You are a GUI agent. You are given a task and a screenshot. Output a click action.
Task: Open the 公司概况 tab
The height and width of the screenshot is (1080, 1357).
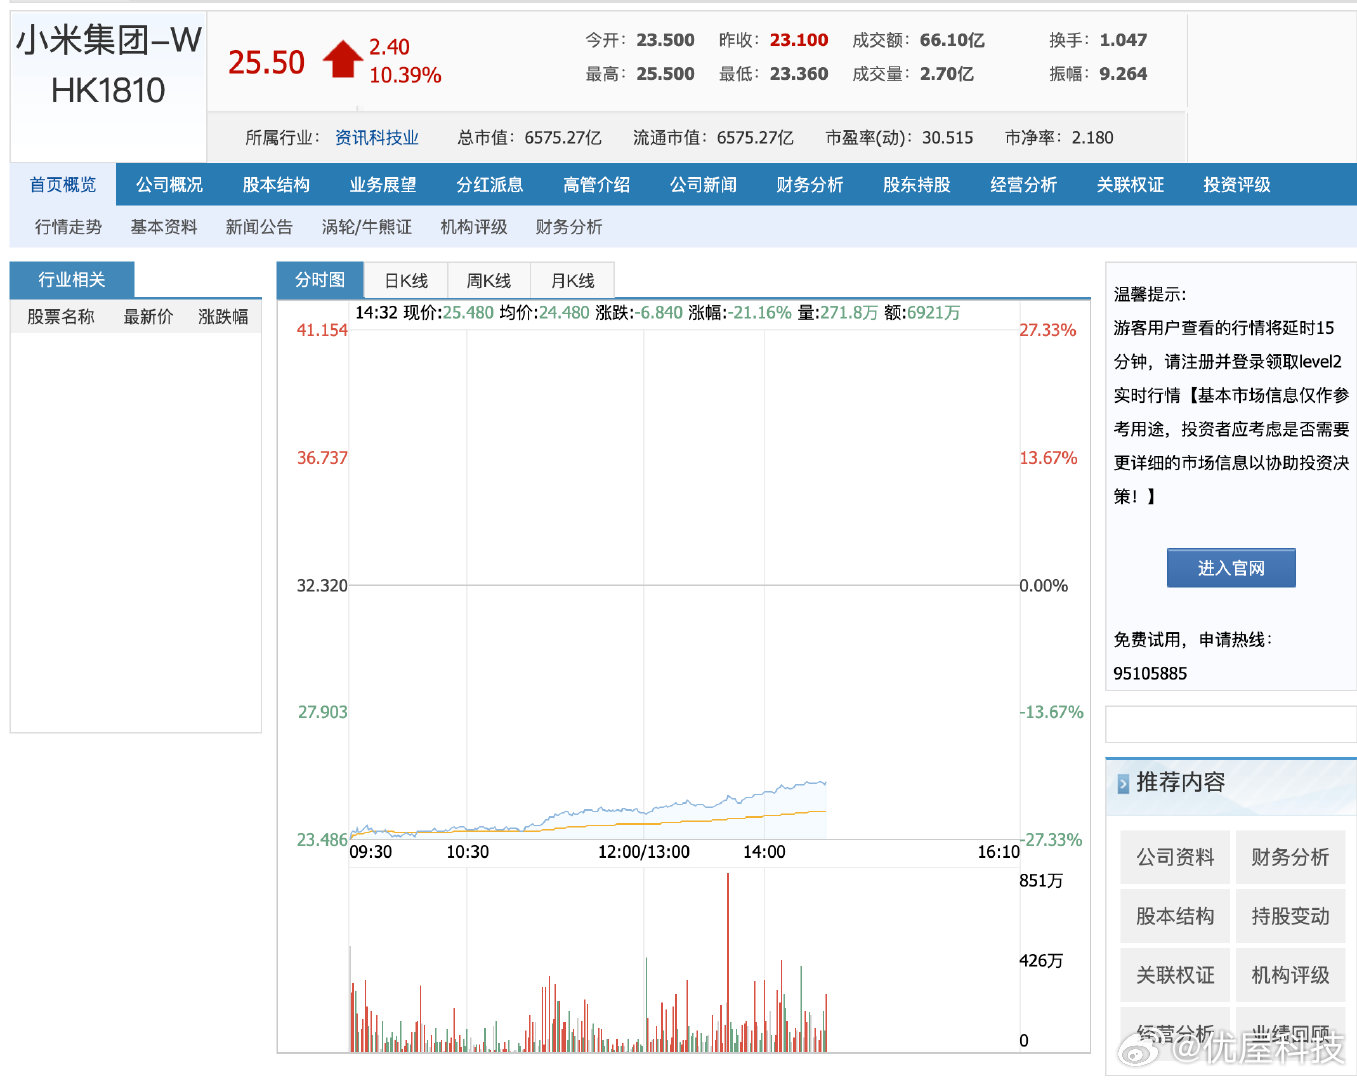pos(169,185)
